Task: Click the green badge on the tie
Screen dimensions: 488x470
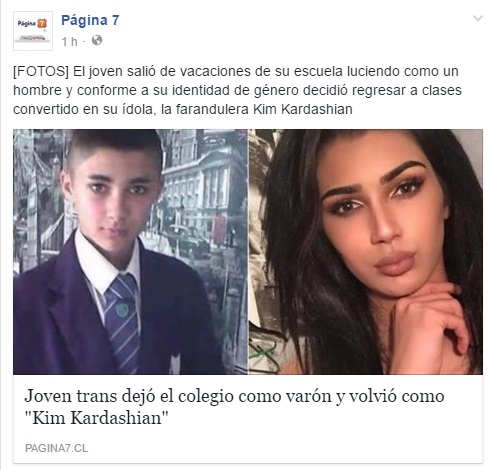Action: (122, 309)
